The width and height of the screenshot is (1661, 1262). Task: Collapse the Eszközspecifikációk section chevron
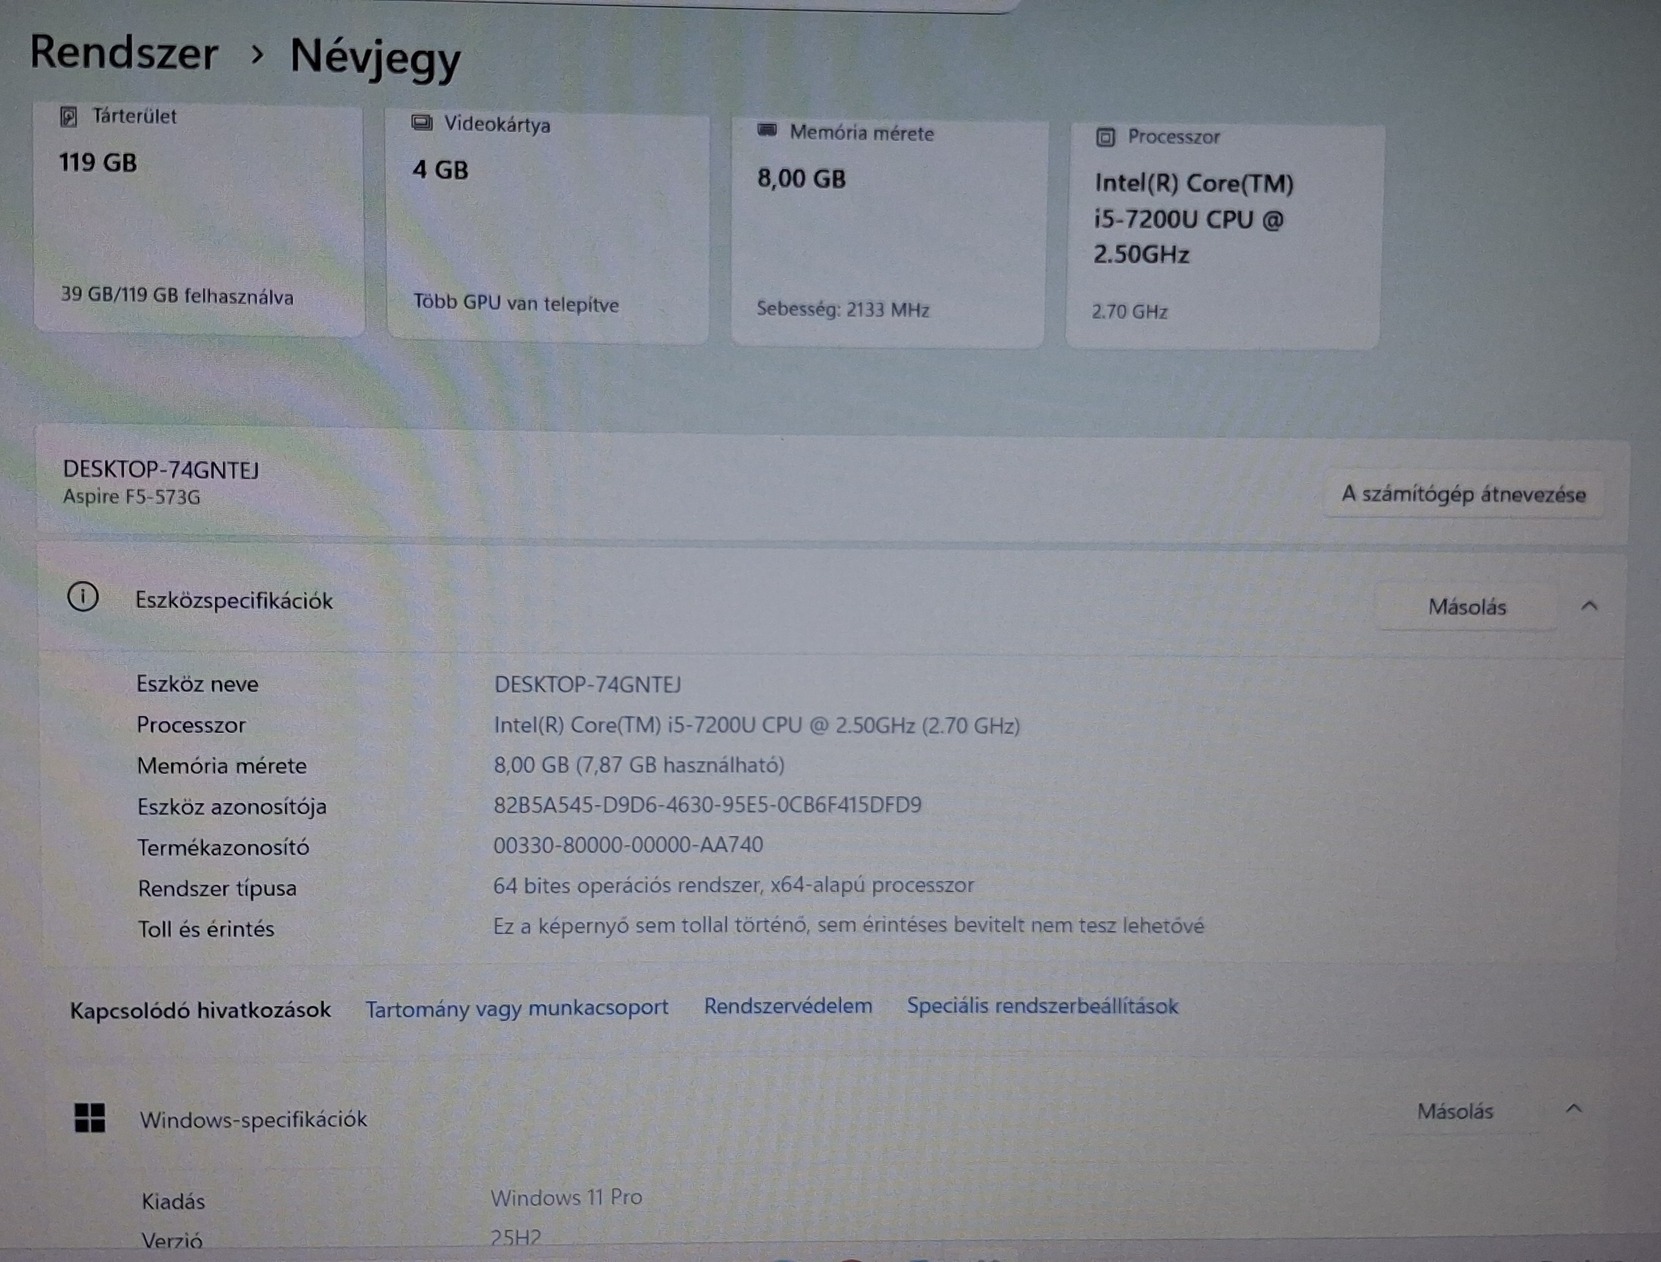[1589, 606]
